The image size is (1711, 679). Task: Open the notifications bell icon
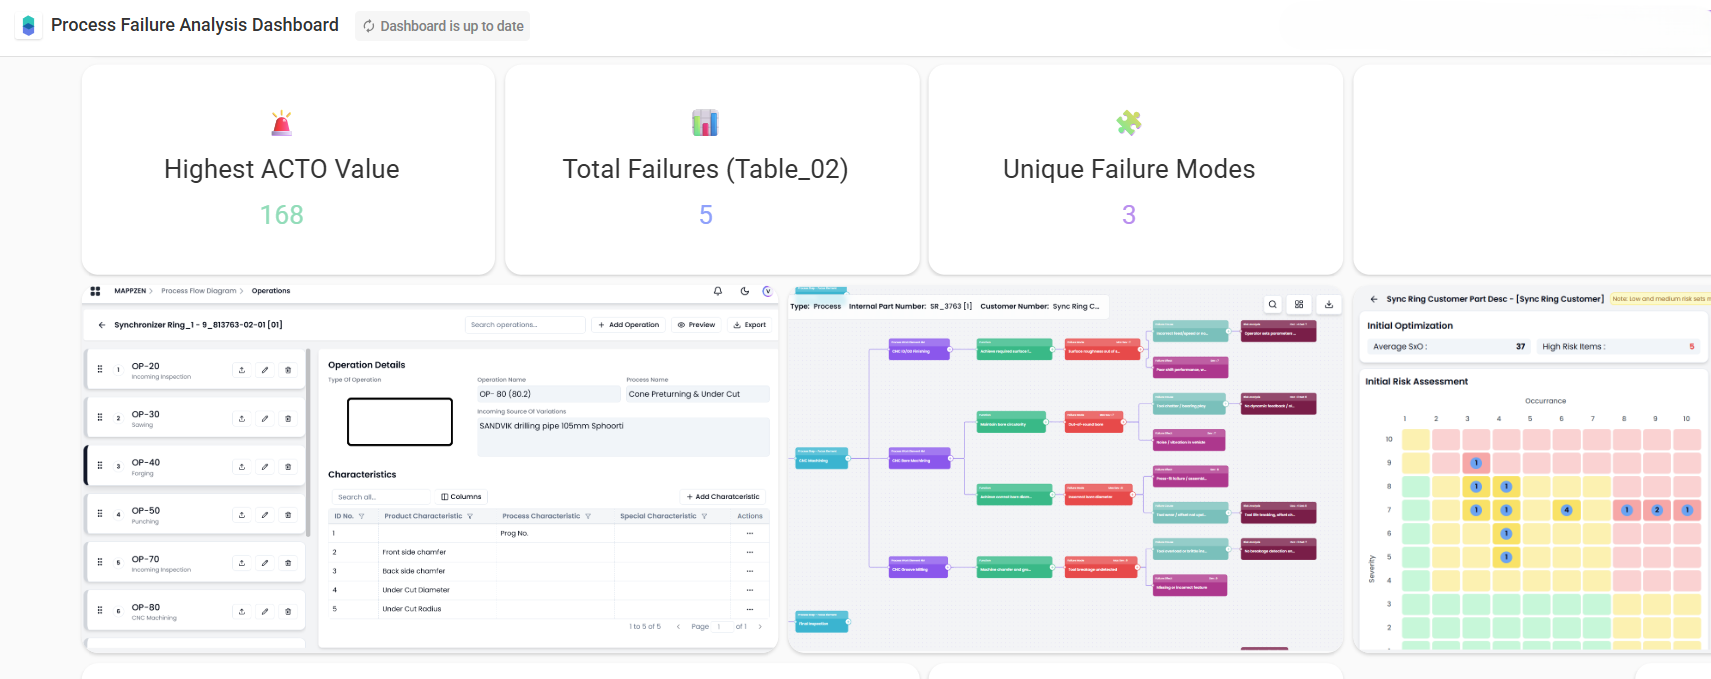(718, 291)
